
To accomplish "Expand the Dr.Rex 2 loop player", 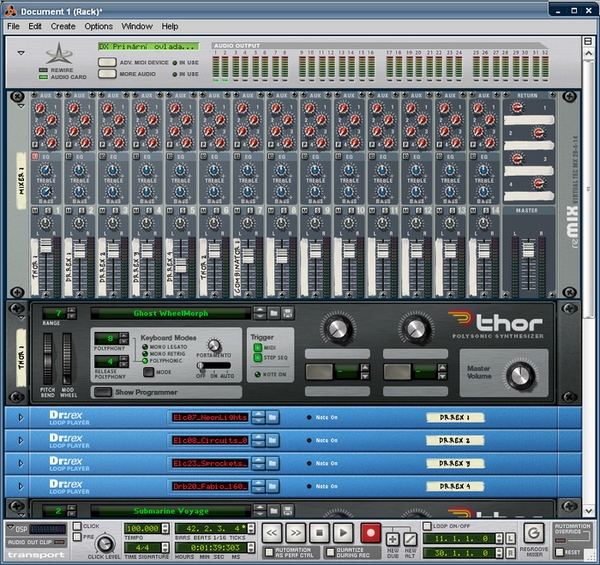I will pyautogui.click(x=21, y=440).
